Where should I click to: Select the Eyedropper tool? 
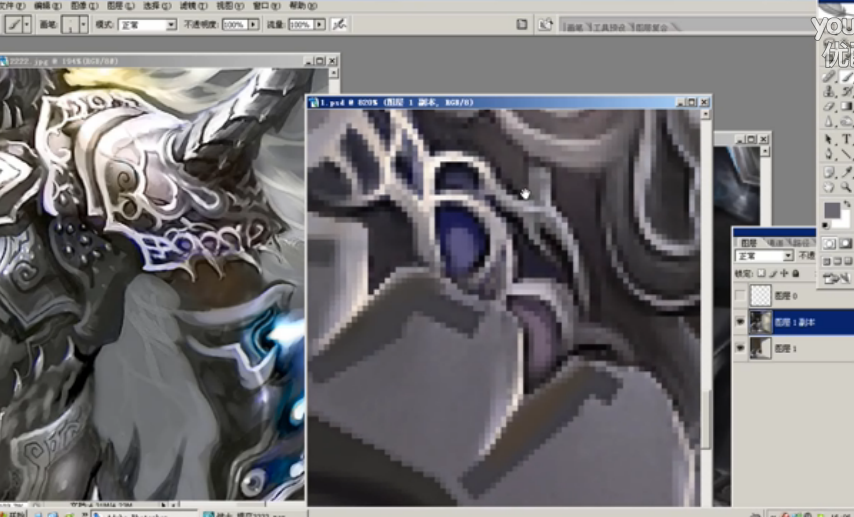846,172
